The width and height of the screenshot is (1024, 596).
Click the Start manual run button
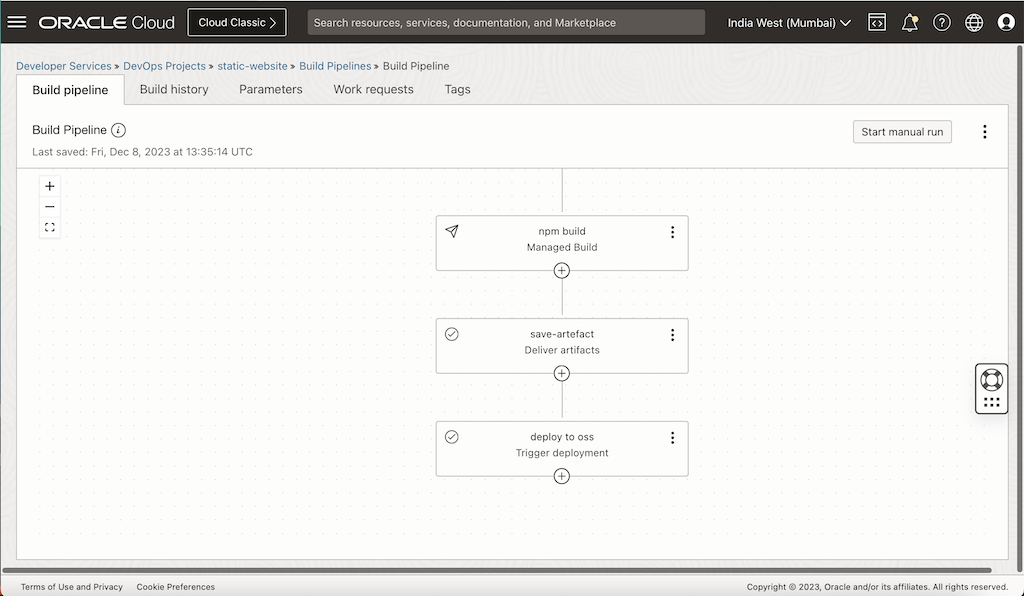[x=902, y=131]
